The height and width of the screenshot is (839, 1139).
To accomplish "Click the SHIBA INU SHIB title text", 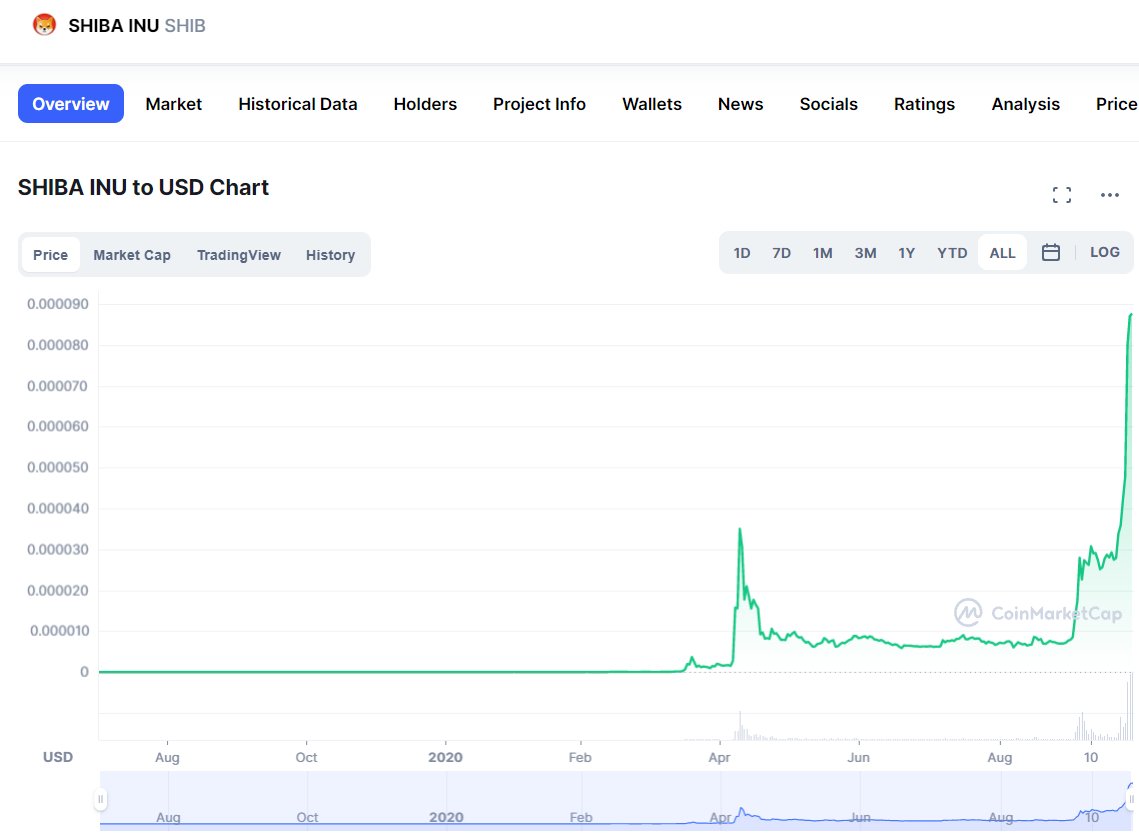I will [x=137, y=25].
